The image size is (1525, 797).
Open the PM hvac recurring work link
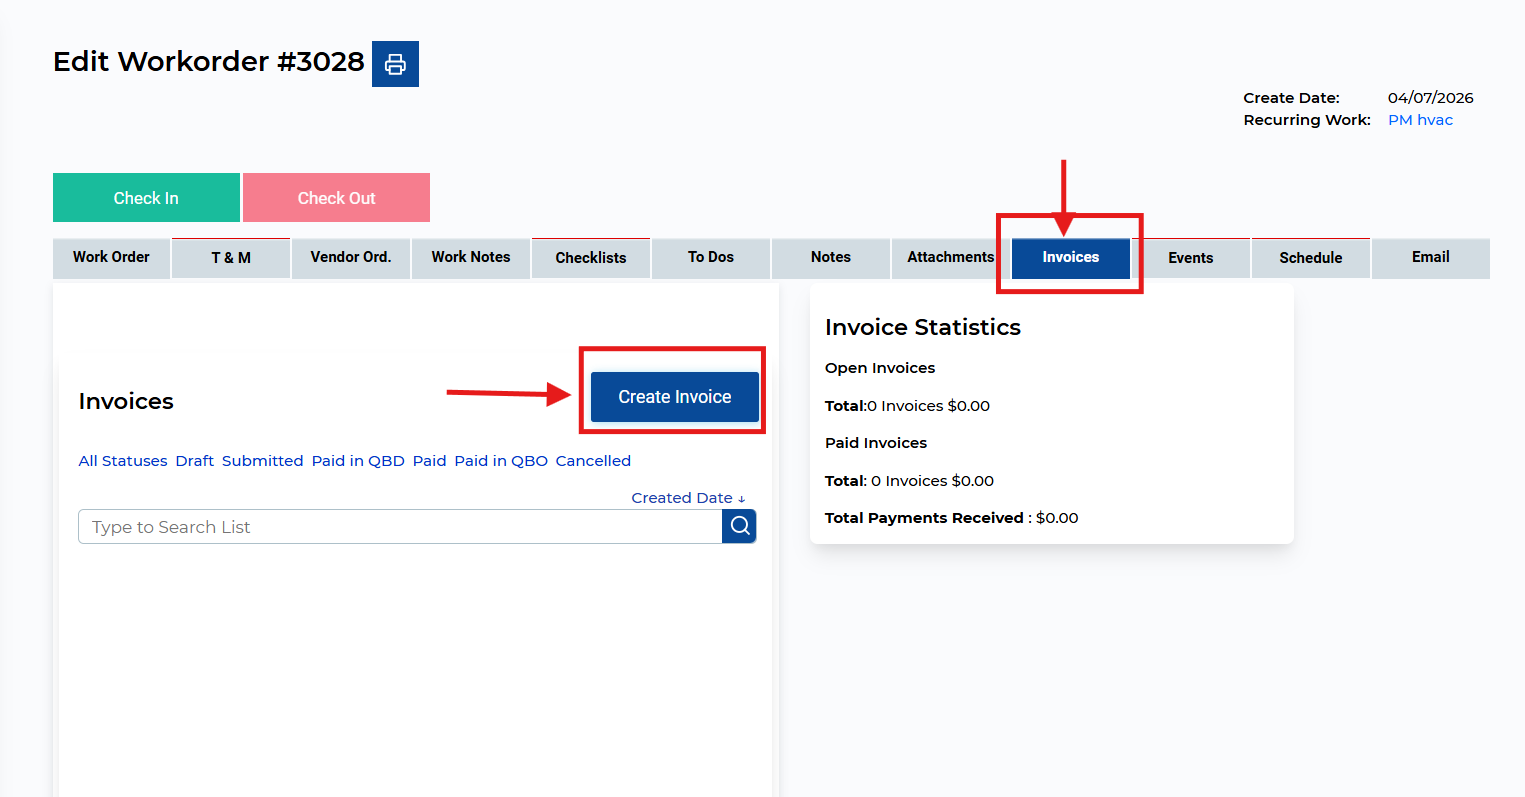[x=1420, y=120]
